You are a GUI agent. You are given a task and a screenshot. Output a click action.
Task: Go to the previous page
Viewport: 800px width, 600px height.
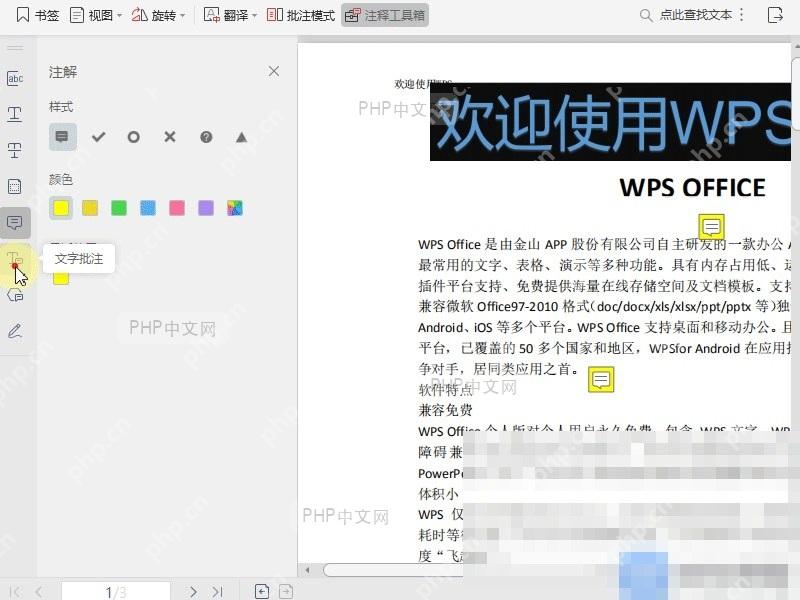click(40, 592)
